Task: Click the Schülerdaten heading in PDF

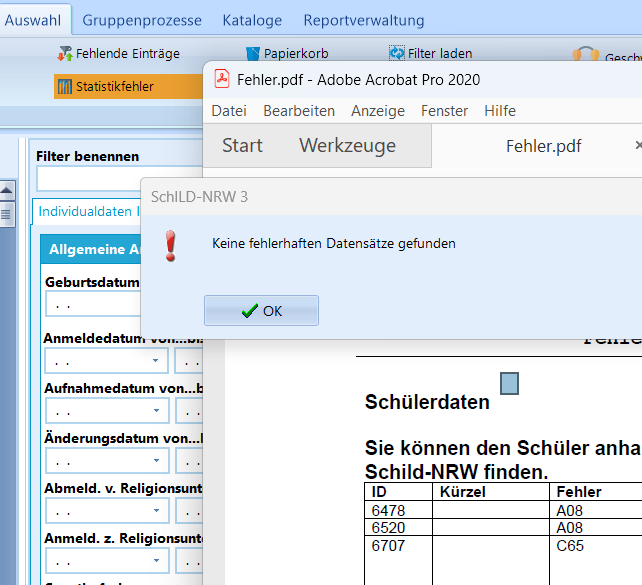Action: pyautogui.click(x=427, y=402)
